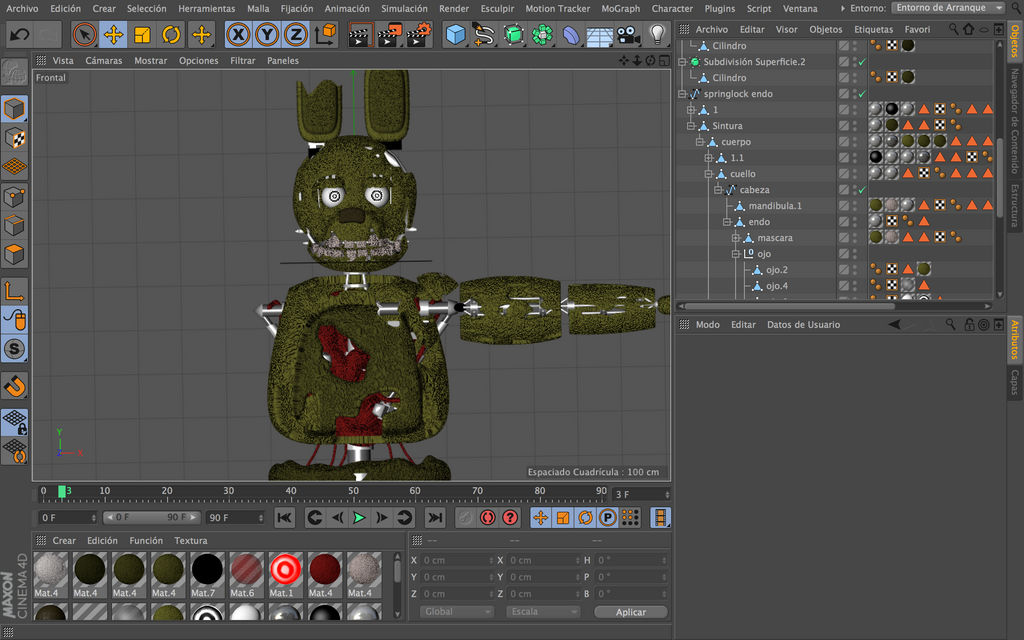Toggle the green check for cabeza
Viewport: 1024px width, 640px height.
pos(862,190)
